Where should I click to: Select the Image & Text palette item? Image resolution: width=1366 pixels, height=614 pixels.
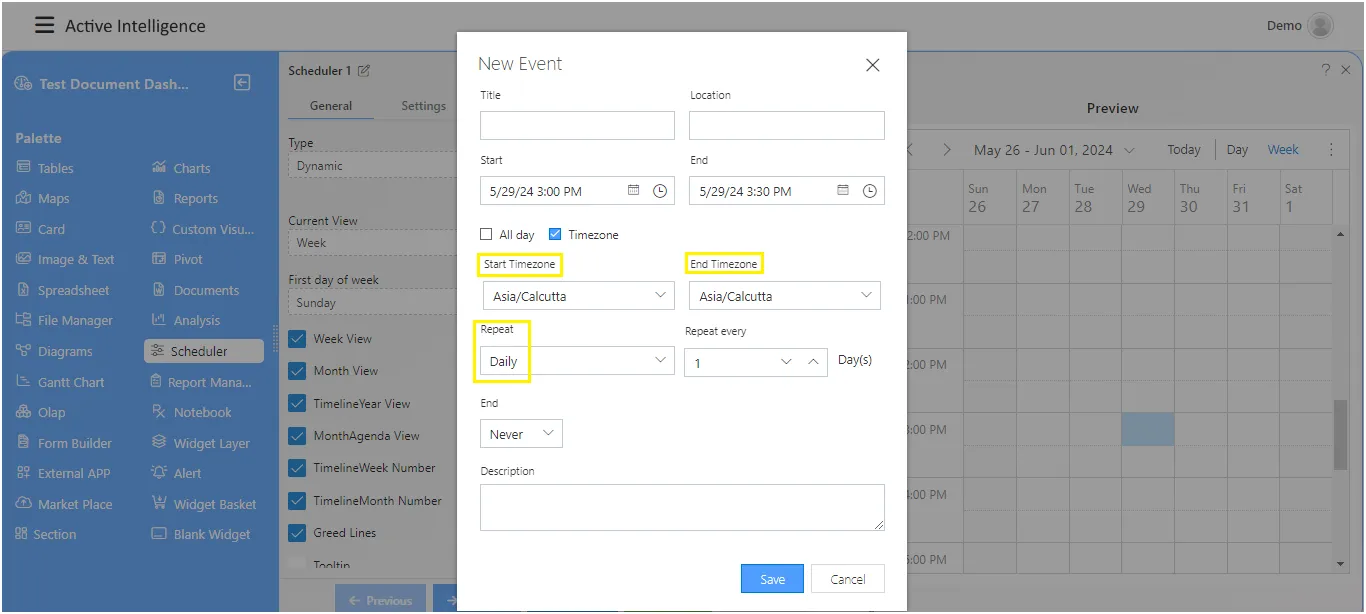65,259
